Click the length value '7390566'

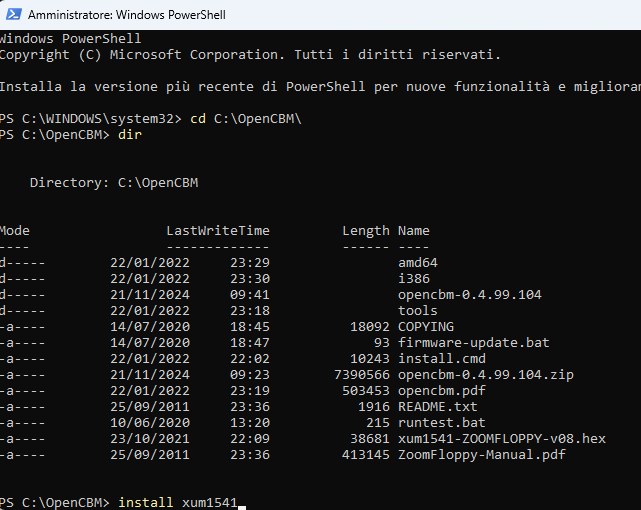362,375
